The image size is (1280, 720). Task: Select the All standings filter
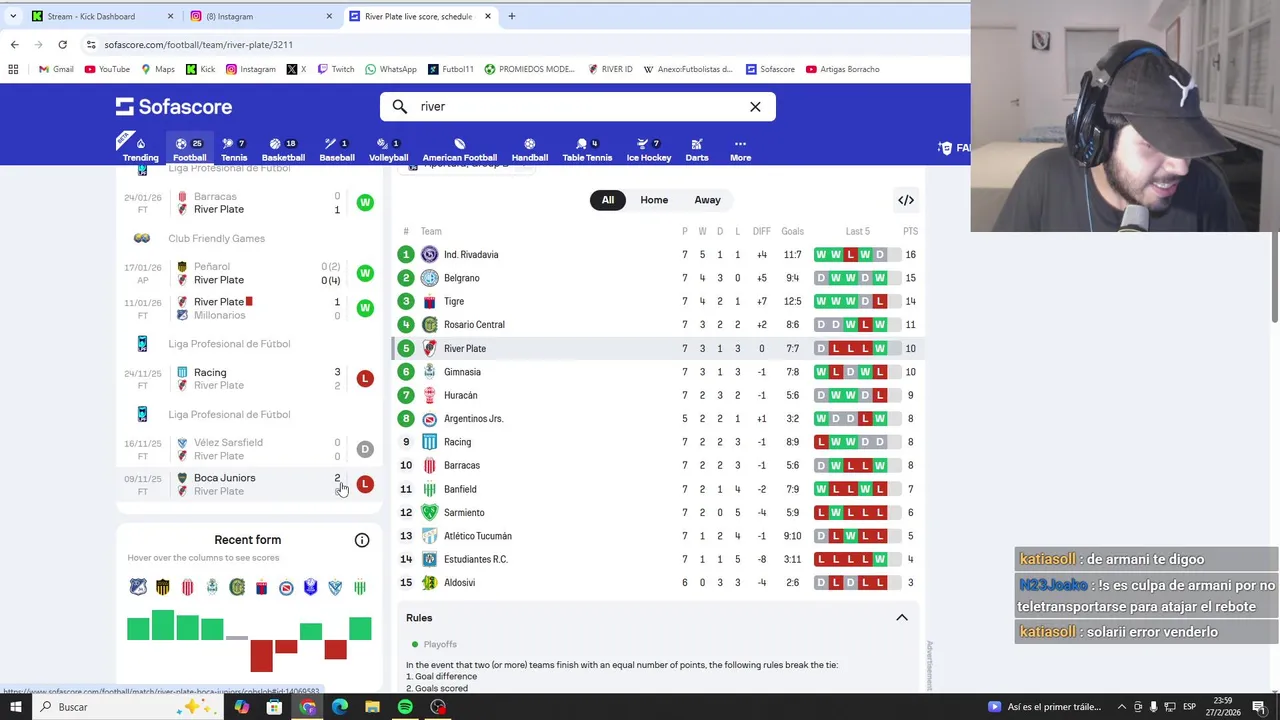point(607,200)
